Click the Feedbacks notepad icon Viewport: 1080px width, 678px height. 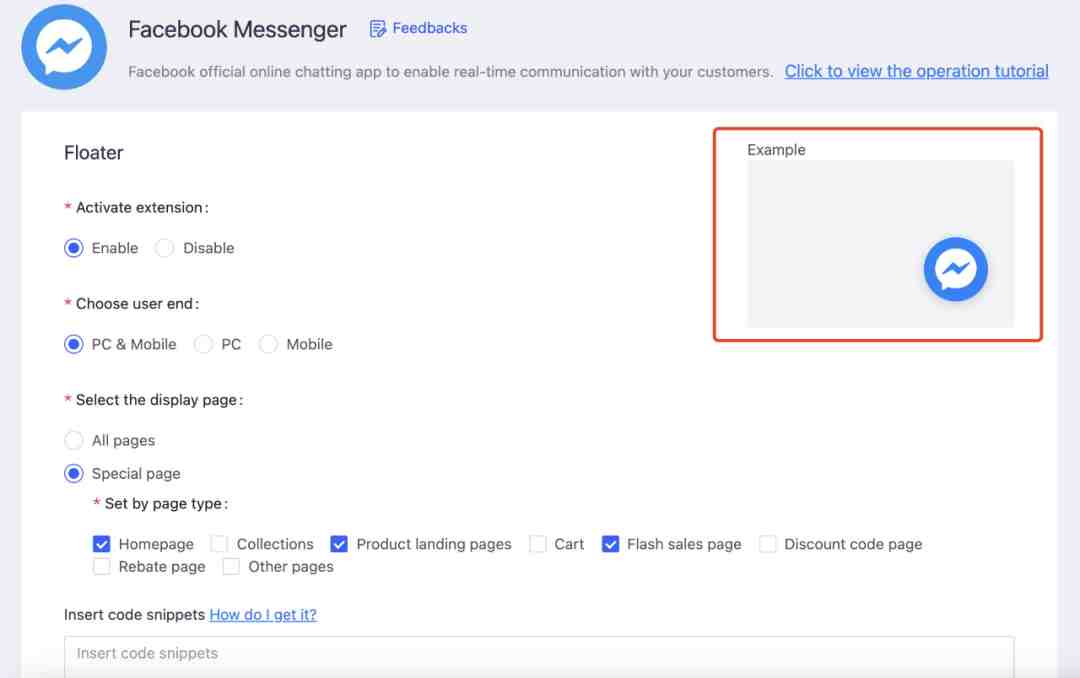point(377,28)
